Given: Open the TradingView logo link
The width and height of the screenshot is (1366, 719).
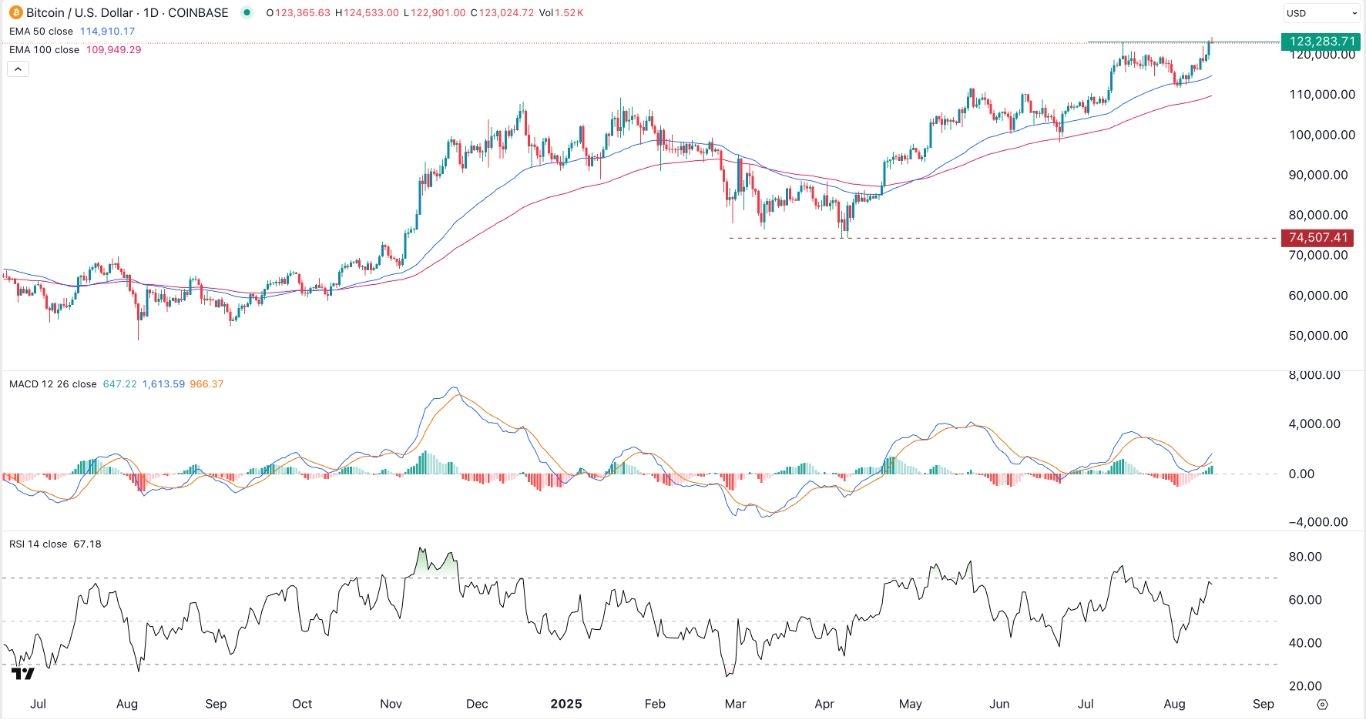Looking at the screenshot, I should coord(22,674).
